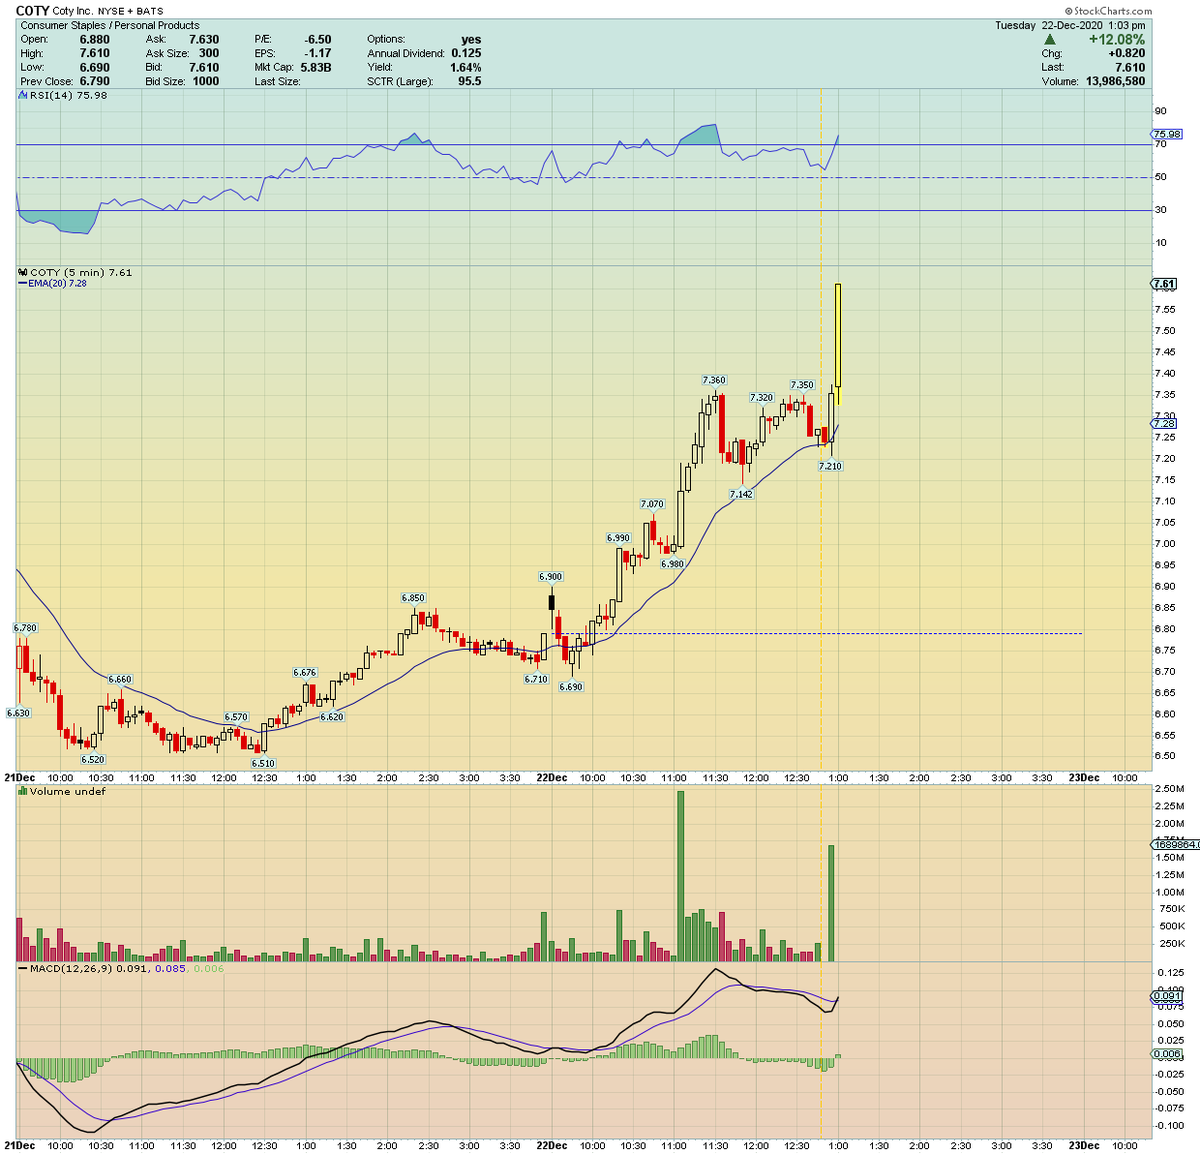Click the MACD line-style icon in the legend

(x=22, y=968)
